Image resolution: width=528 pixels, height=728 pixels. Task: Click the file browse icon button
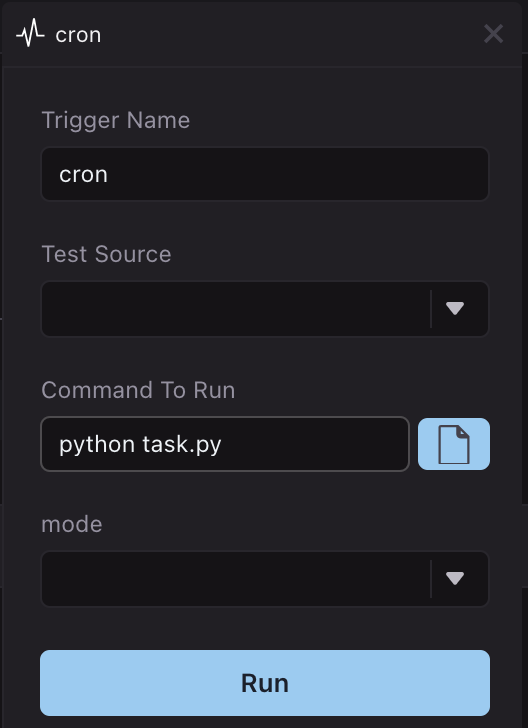[x=454, y=444]
